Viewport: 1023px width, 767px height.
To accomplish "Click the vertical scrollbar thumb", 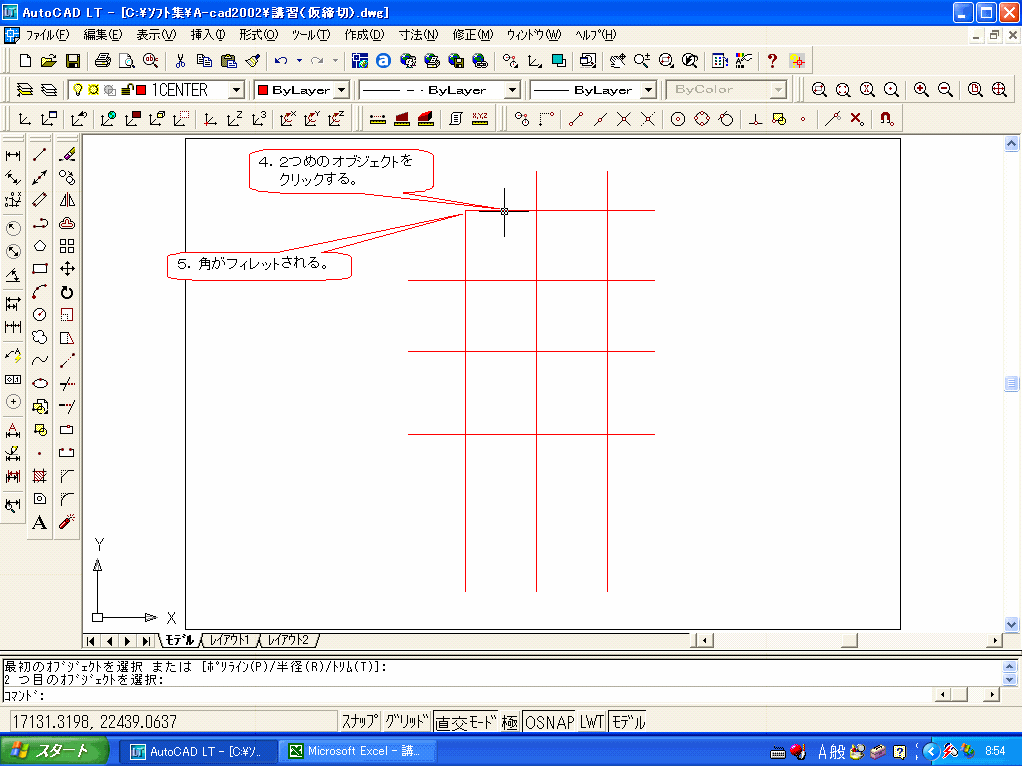I will point(1011,384).
